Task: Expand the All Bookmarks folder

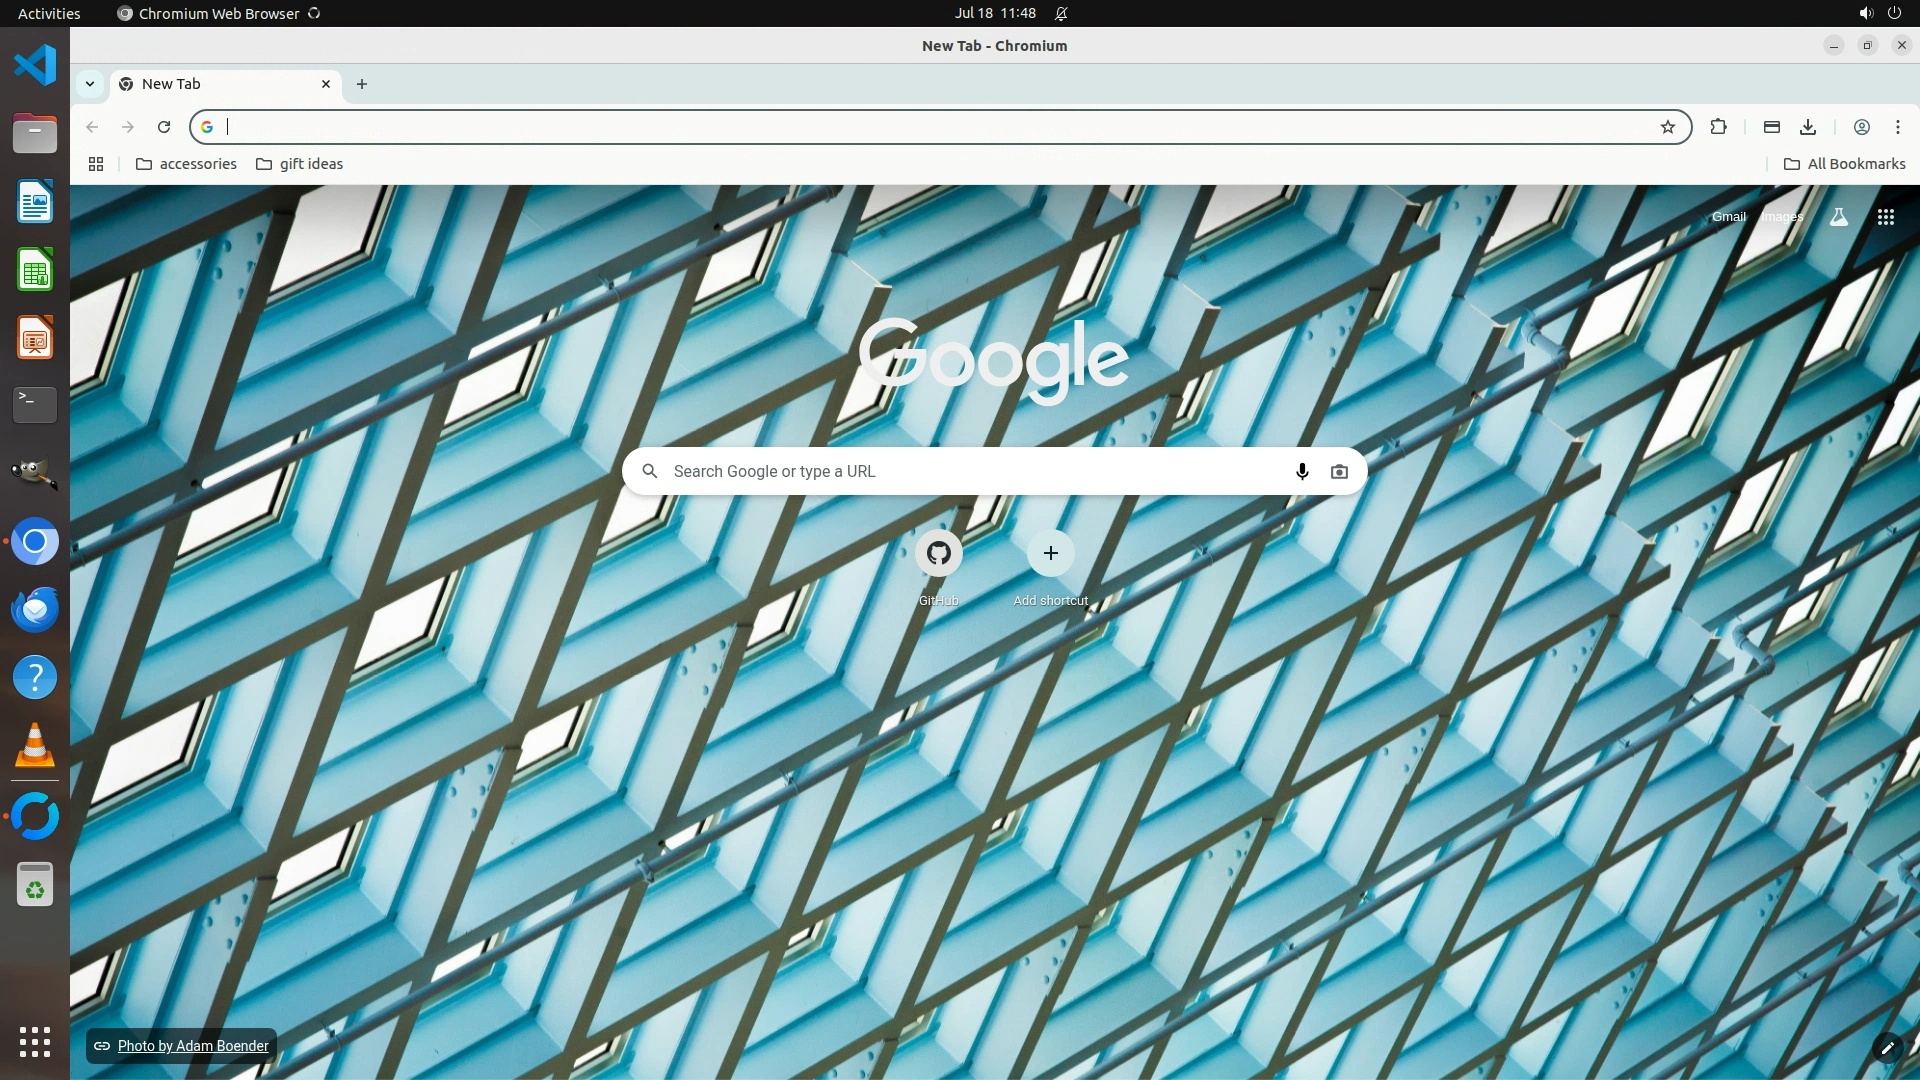Action: 1844,164
